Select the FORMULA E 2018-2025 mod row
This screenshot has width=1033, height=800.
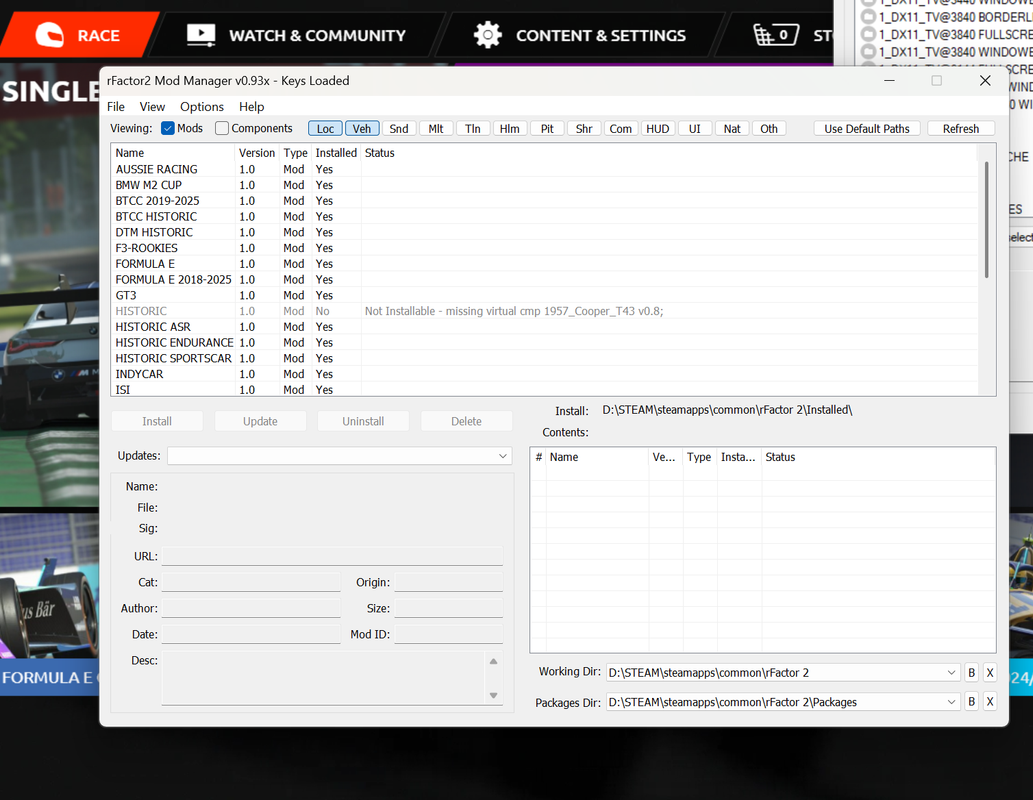point(544,280)
